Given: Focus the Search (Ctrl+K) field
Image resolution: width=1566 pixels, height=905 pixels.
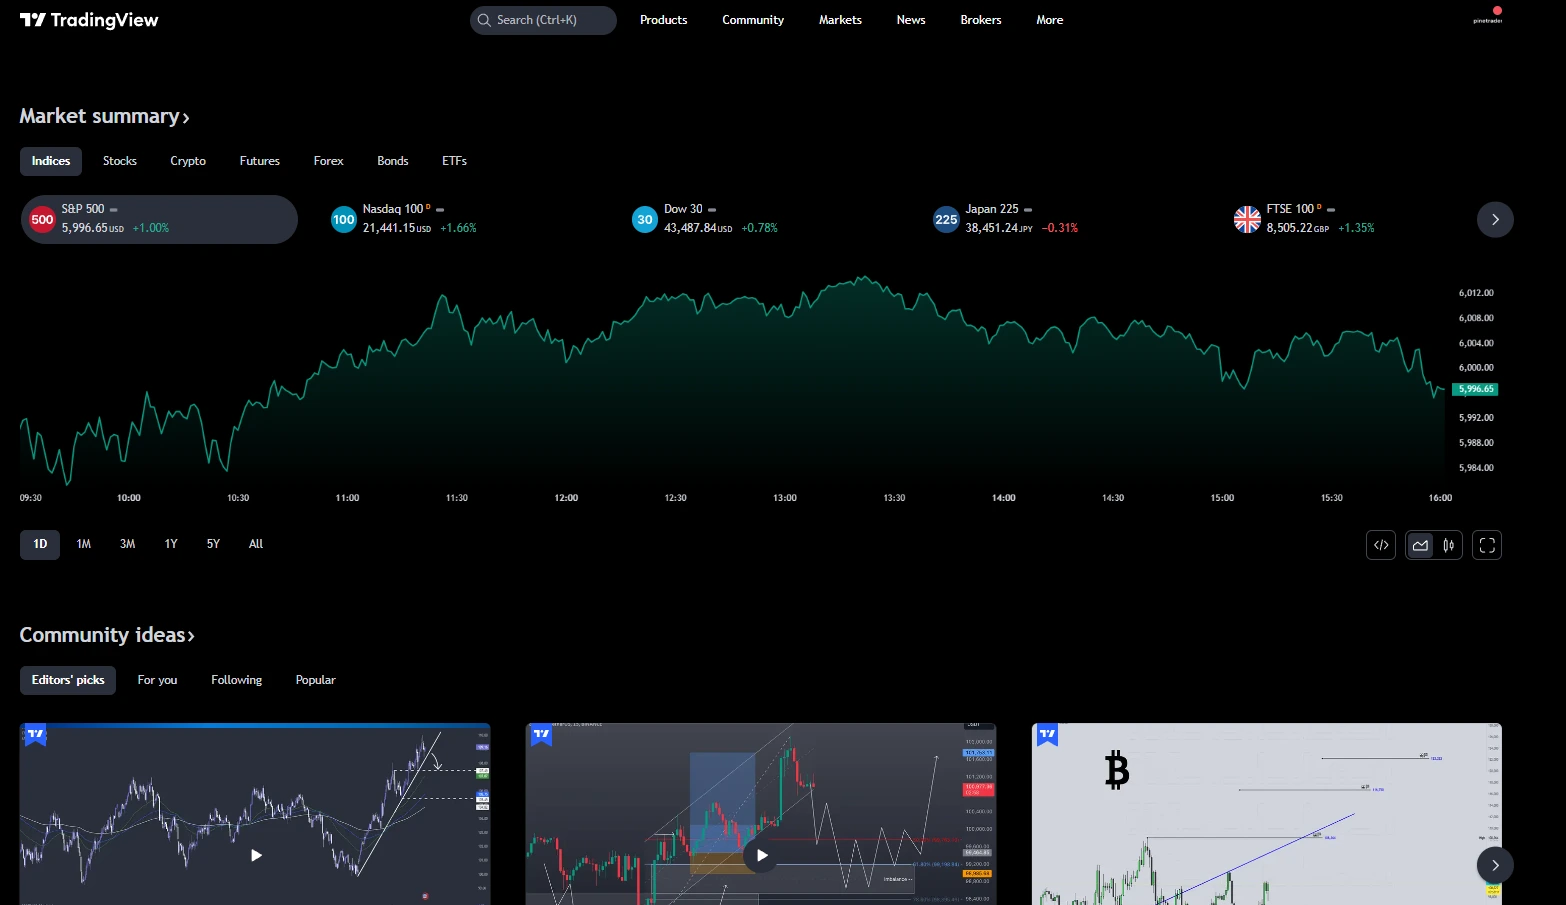Looking at the screenshot, I should pyautogui.click(x=543, y=20).
